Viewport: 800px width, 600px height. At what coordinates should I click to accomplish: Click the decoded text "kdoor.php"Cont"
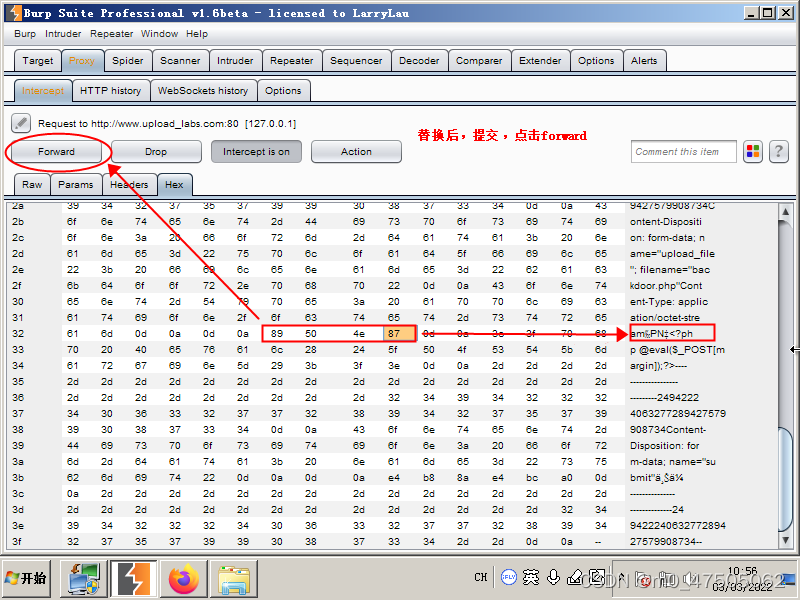666,286
